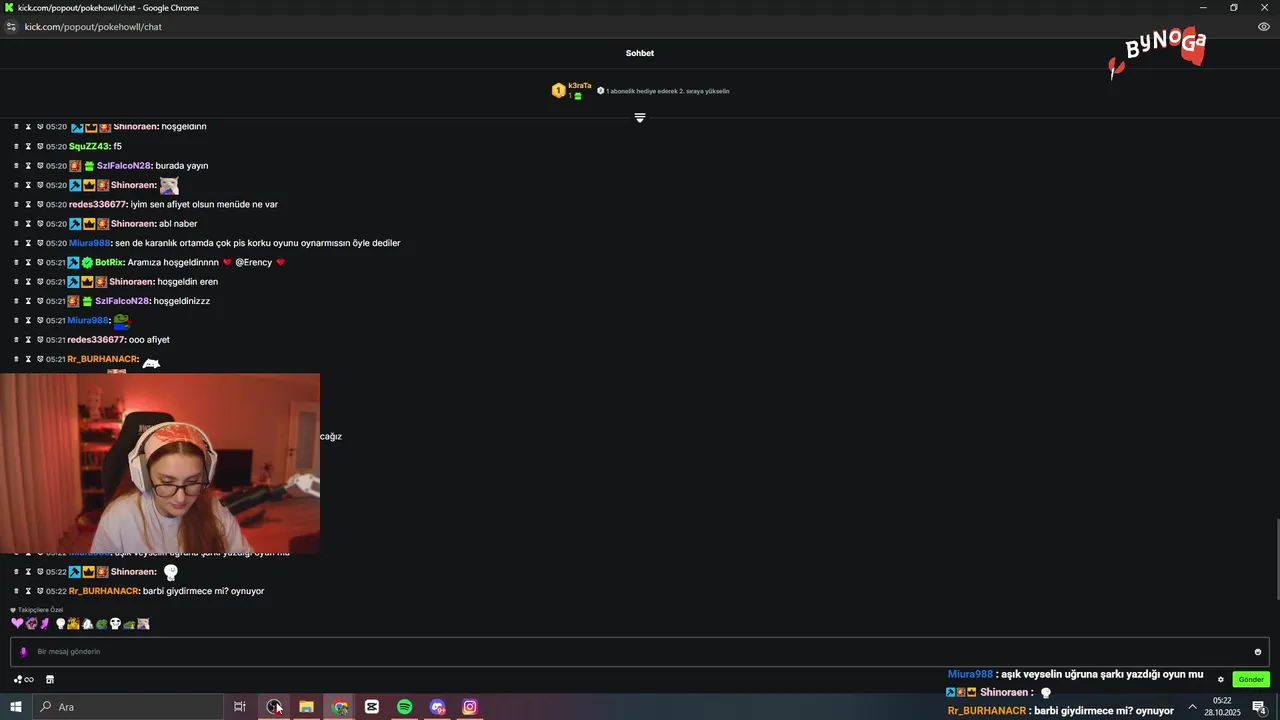Viewport: 1280px width, 720px height.
Task: Show hidden system tray icons
Action: point(1192,707)
